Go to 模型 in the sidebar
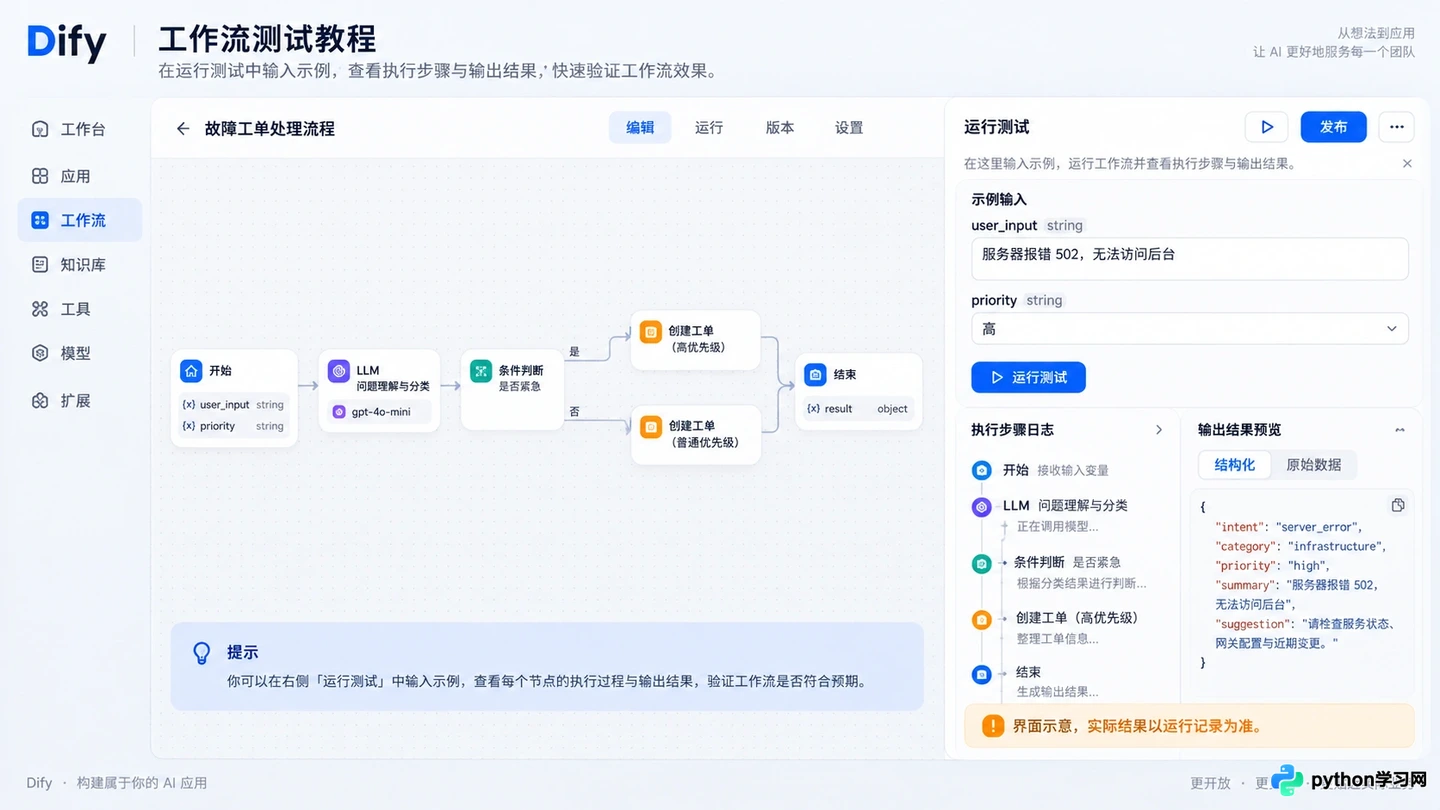The image size is (1440, 810). click(x=80, y=353)
